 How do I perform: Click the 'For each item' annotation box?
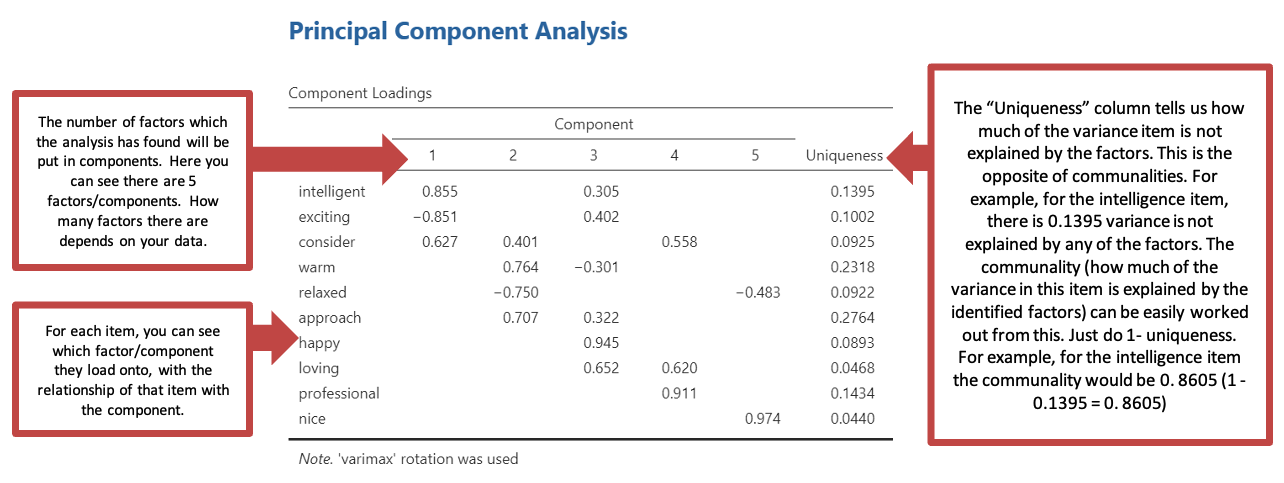pos(132,370)
